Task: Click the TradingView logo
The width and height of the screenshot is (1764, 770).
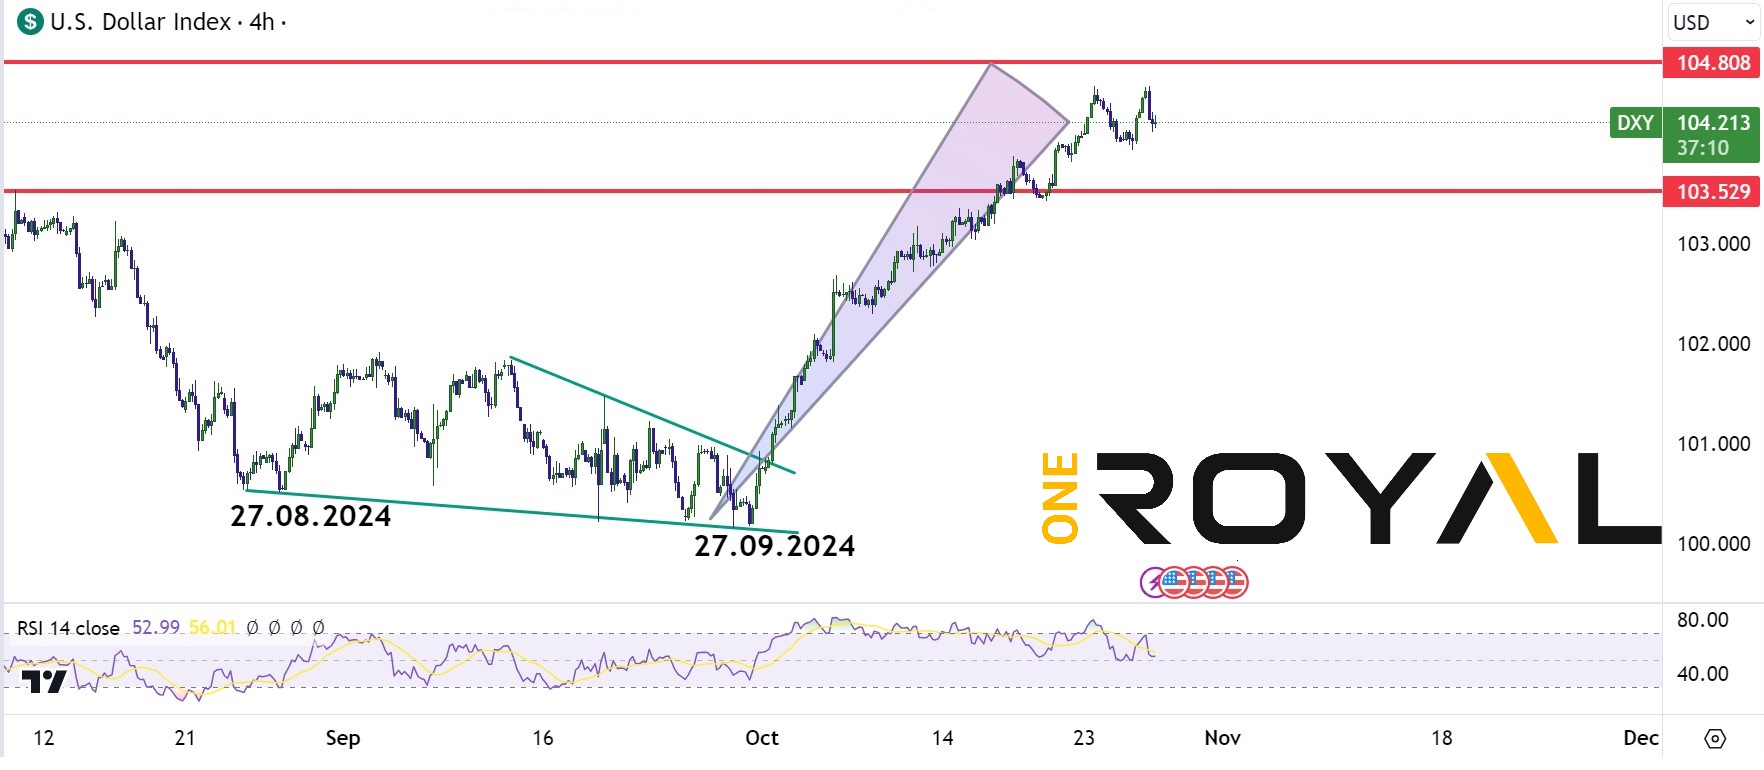Action: (x=45, y=682)
